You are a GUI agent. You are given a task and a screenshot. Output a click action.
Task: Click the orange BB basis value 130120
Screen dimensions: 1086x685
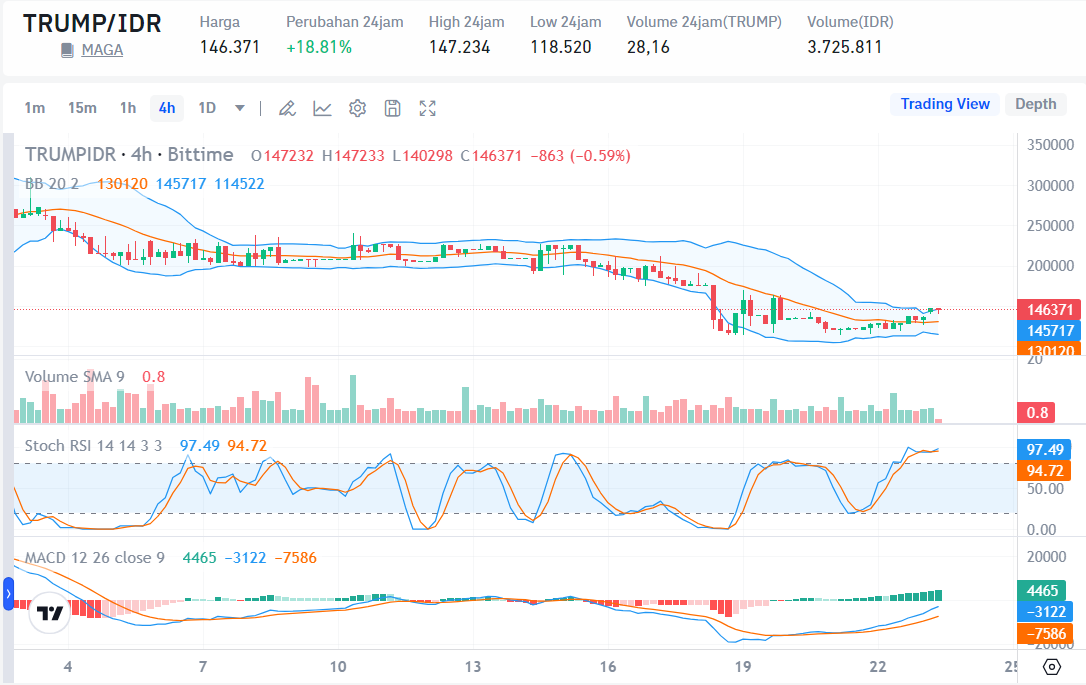point(122,184)
